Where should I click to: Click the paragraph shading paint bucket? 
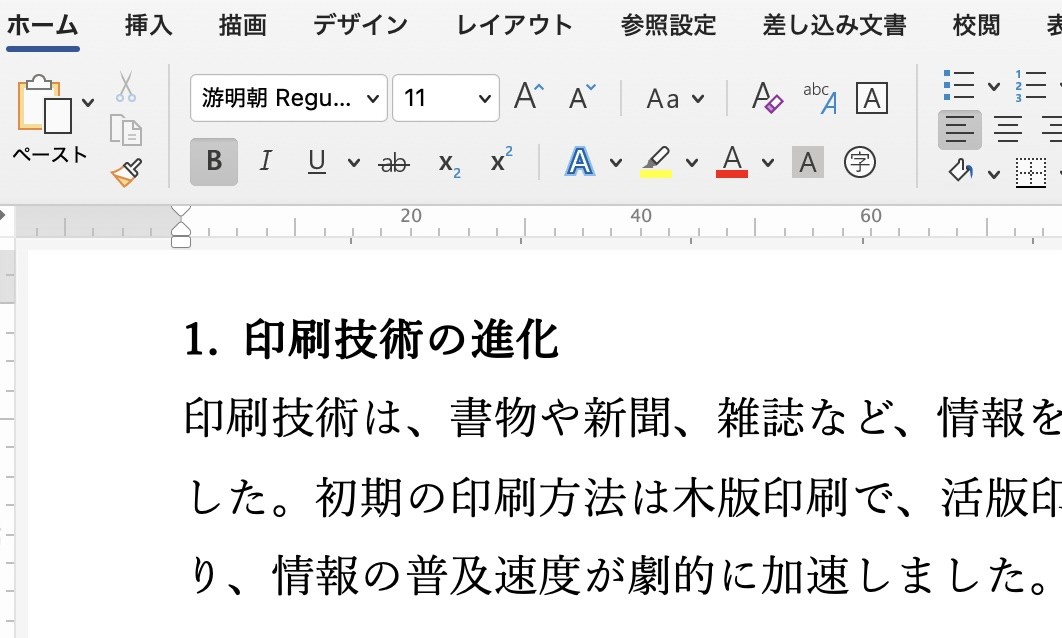(960, 171)
